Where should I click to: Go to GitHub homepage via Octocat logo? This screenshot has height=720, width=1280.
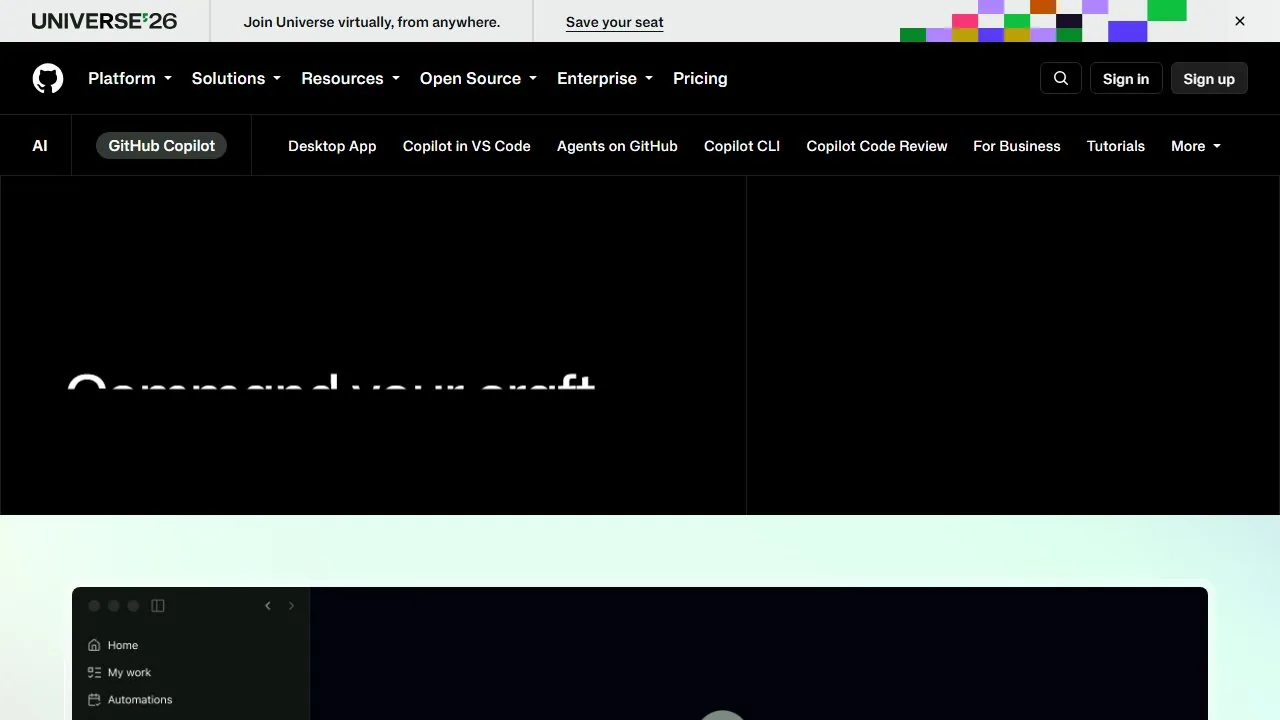pyautogui.click(x=48, y=78)
